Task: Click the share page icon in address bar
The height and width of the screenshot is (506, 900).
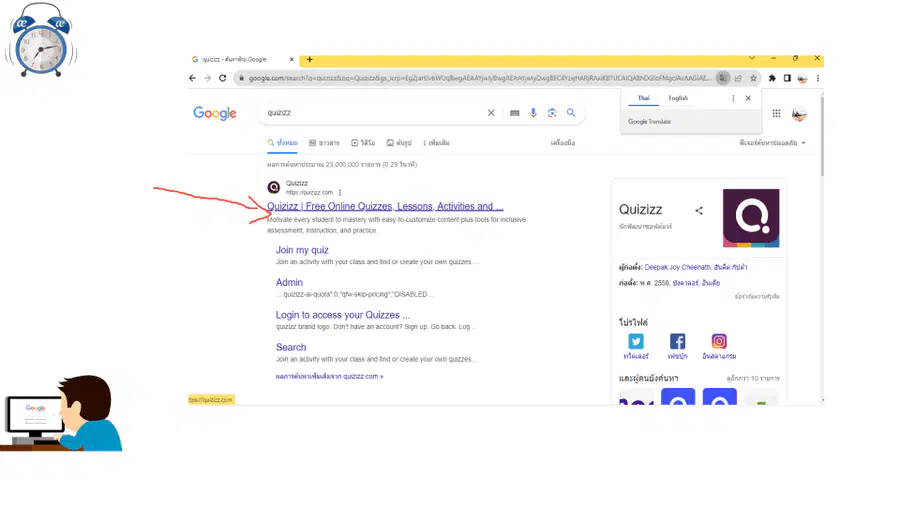Action: coord(738,78)
